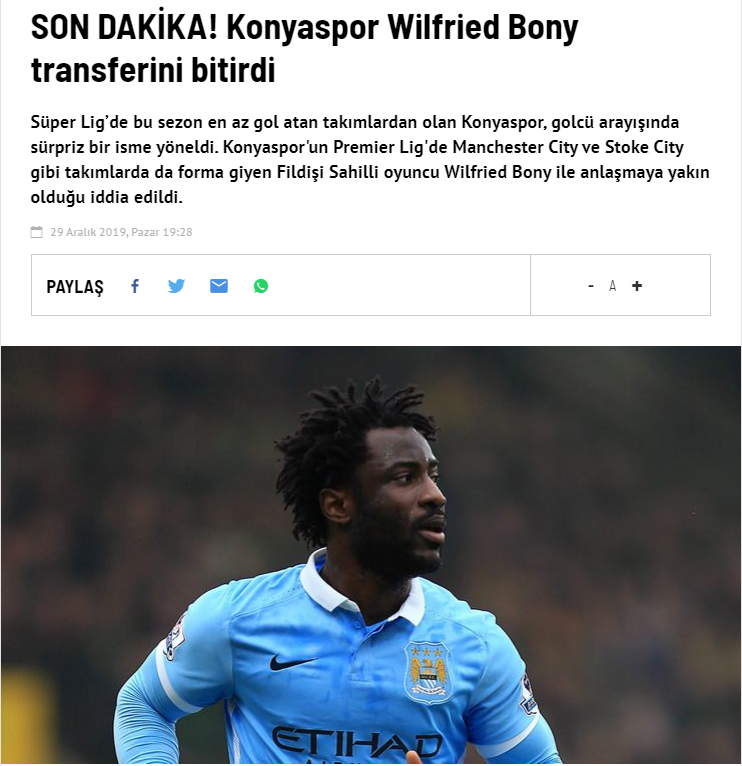Decrease article font size with minus

591,286
